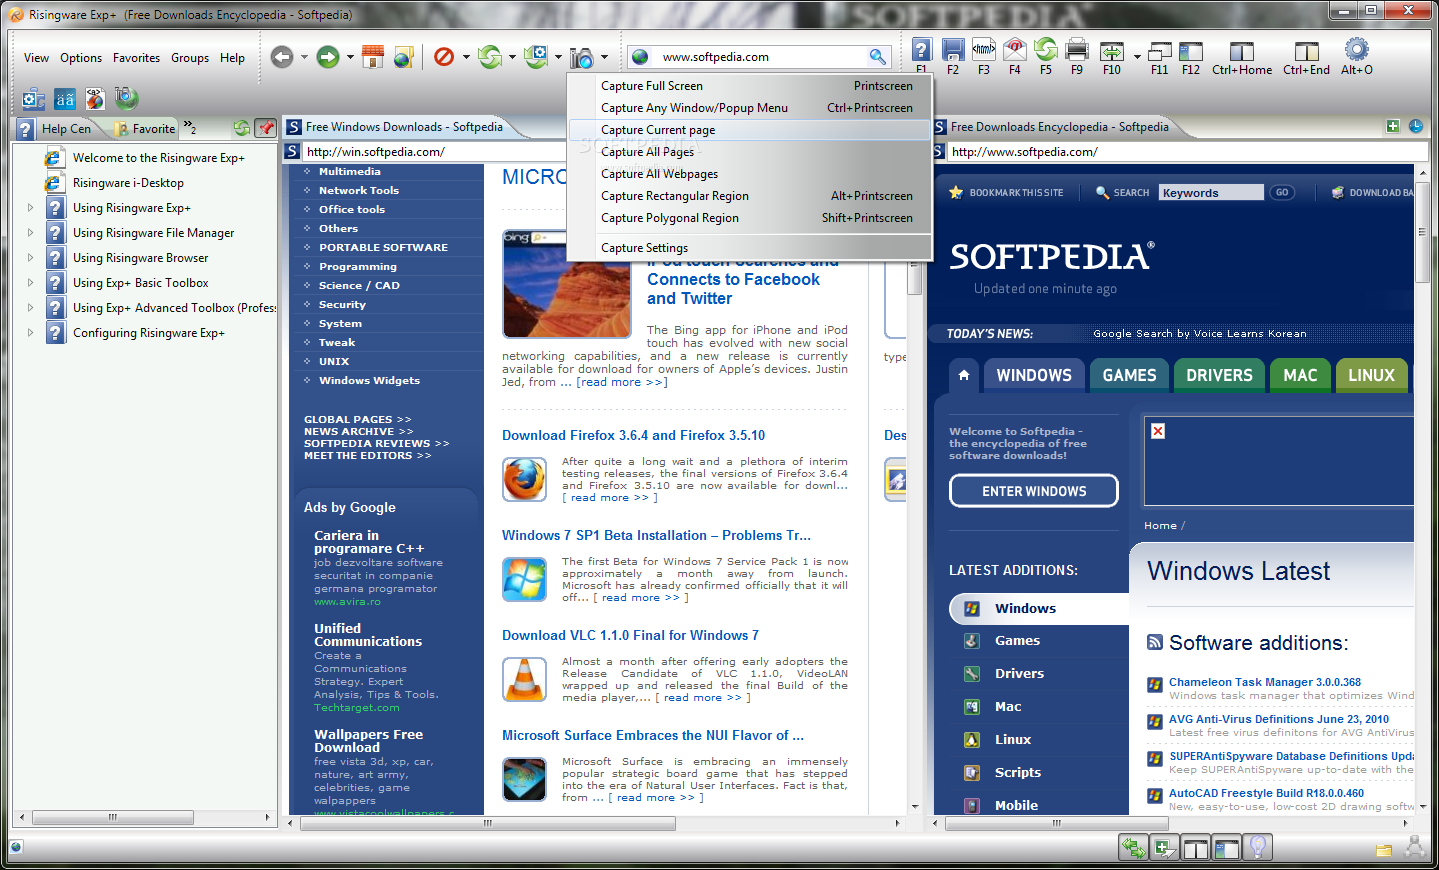The image size is (1439, 870).
Task: Toggle the sidebar layout button in status bar
Action: [x=1227, y=848]
